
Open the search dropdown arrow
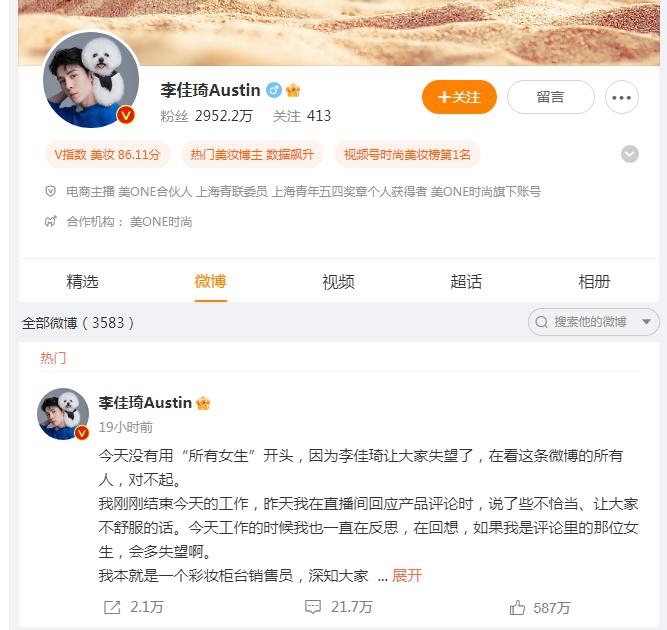pos(646,322)
